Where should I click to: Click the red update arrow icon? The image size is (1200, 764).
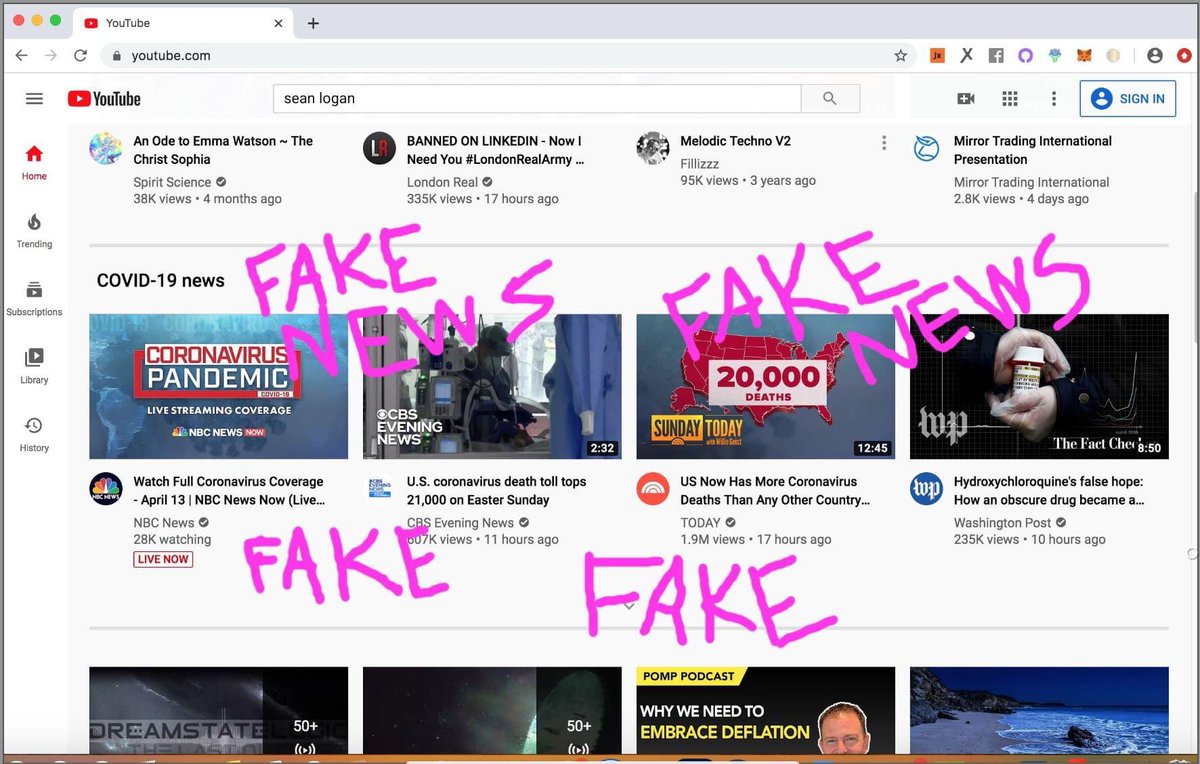pyautogui.click(x=1184, y=56)
